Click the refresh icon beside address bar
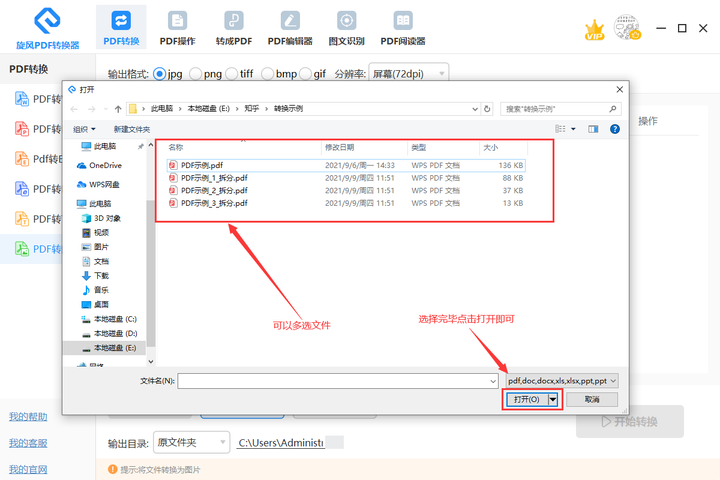The image size is (720, 480). tap(487, 109)
